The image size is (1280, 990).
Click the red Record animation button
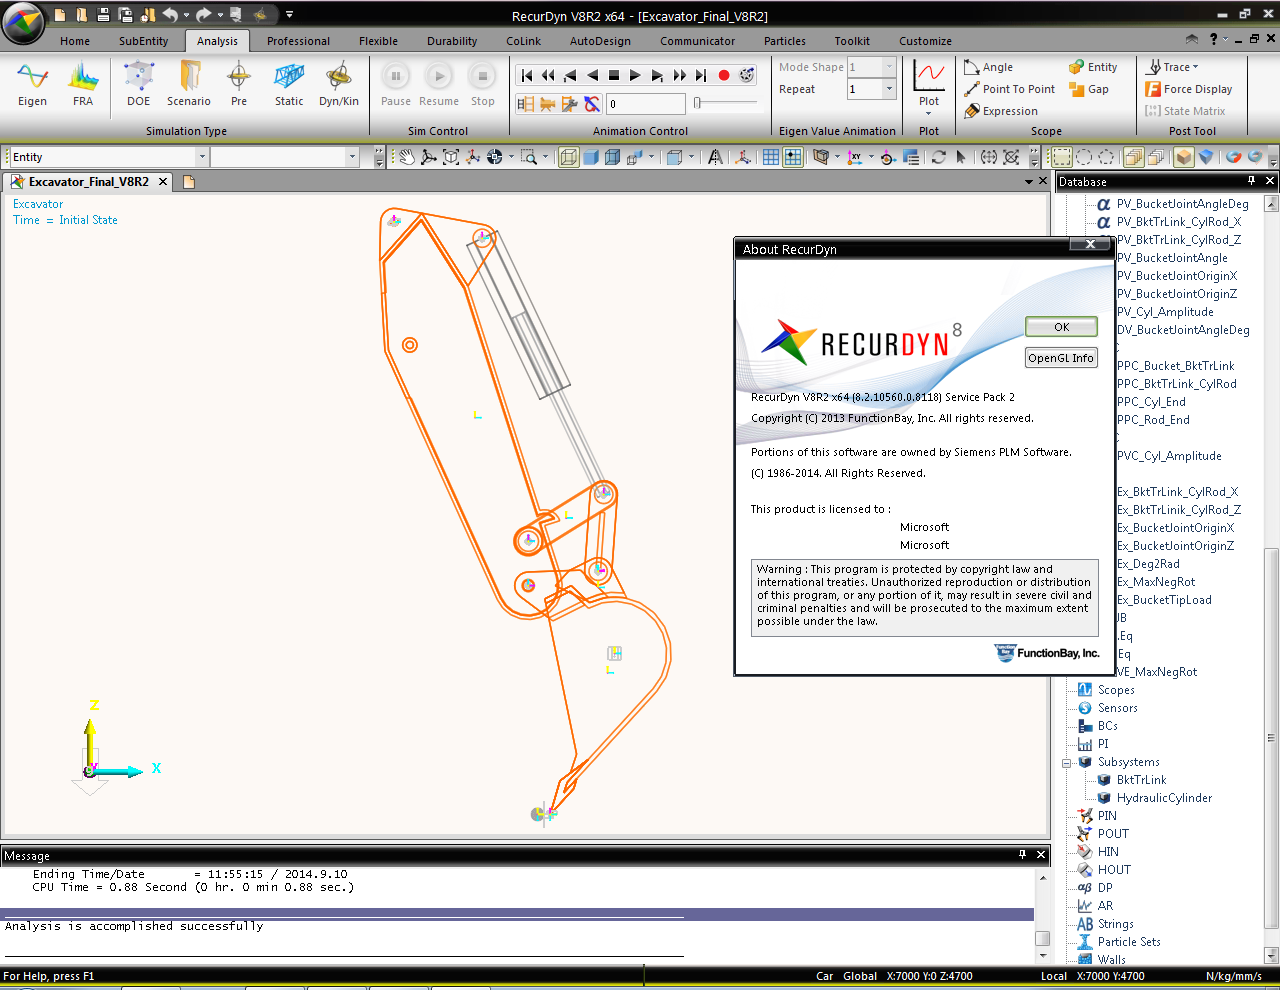[724, 75]
